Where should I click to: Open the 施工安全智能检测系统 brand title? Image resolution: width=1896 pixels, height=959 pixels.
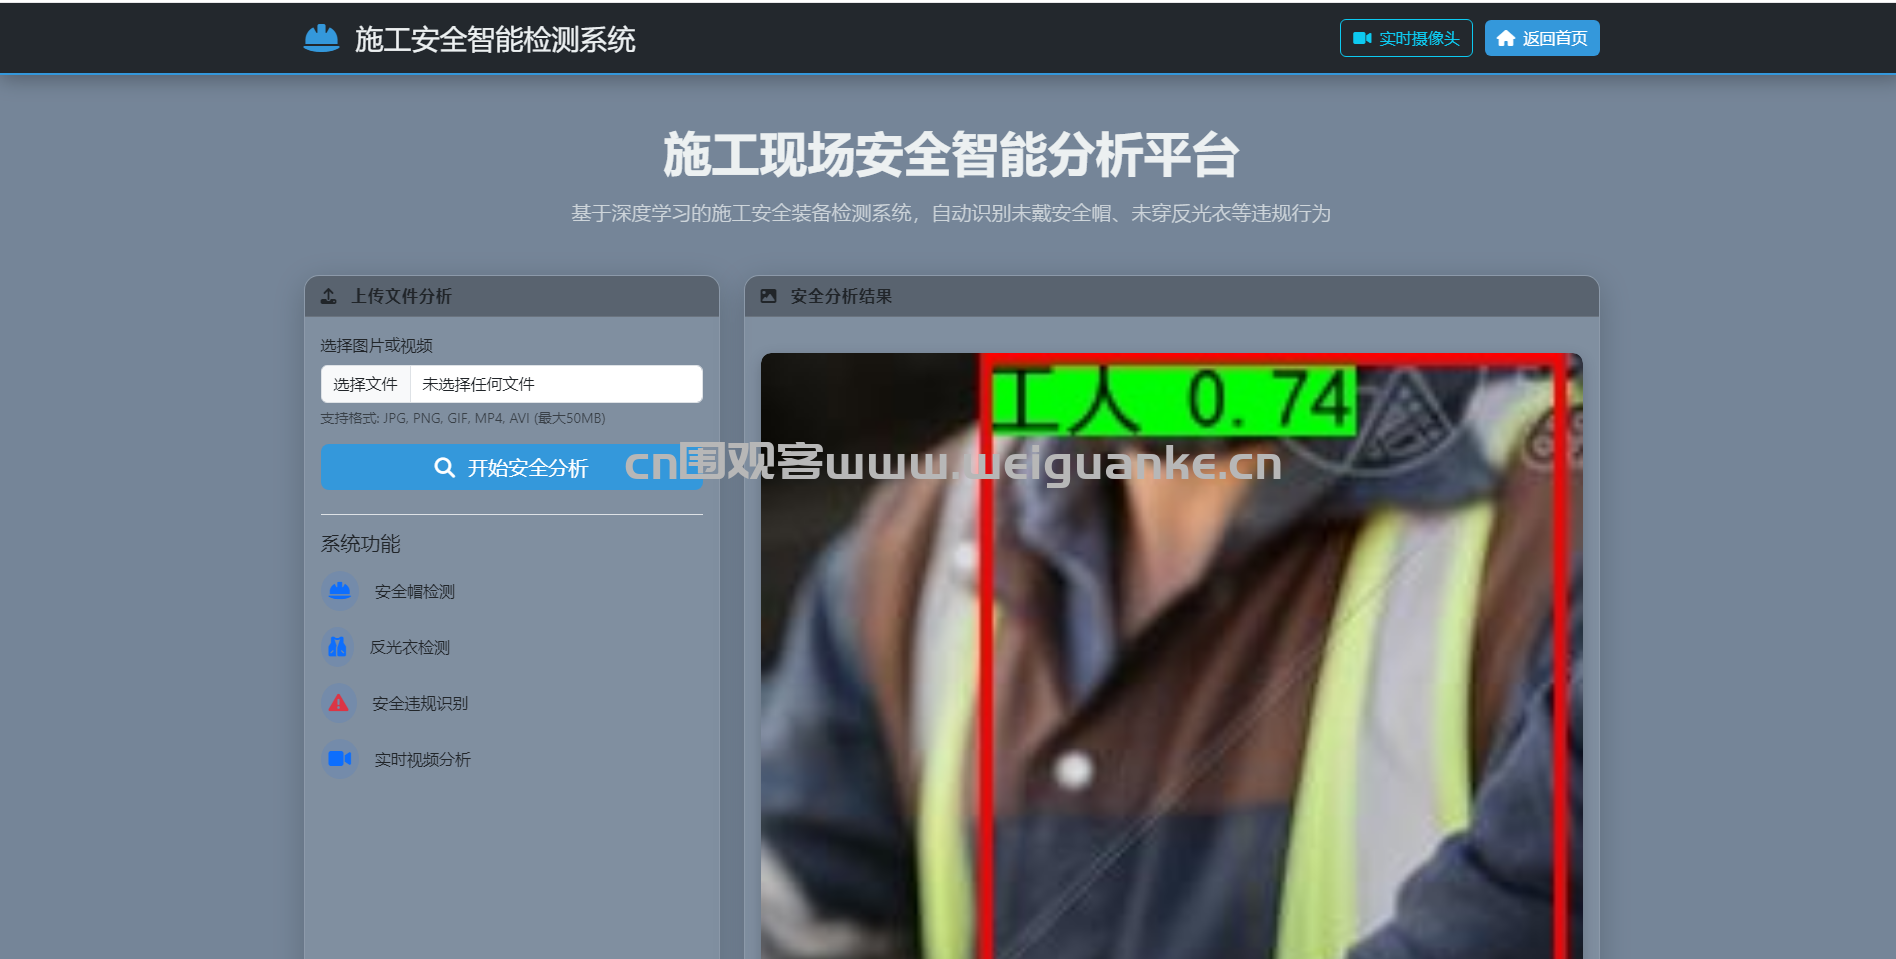click(x=495, y=39)
